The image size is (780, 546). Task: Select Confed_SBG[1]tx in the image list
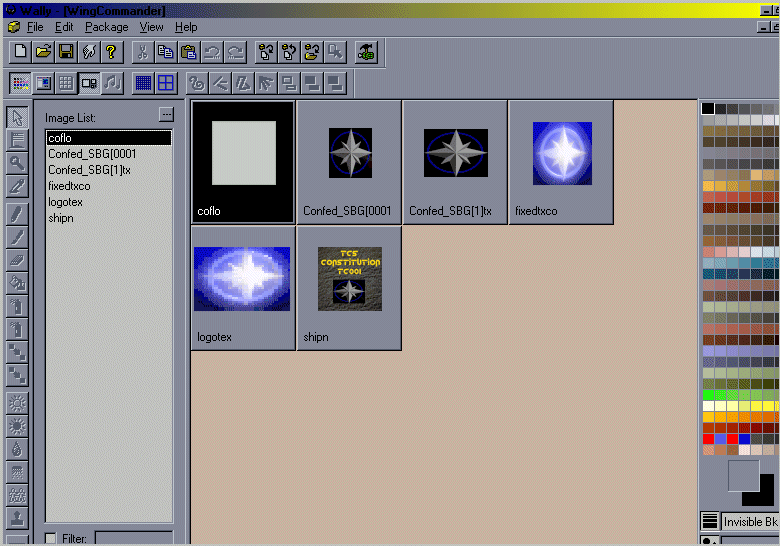pos(90,170)
